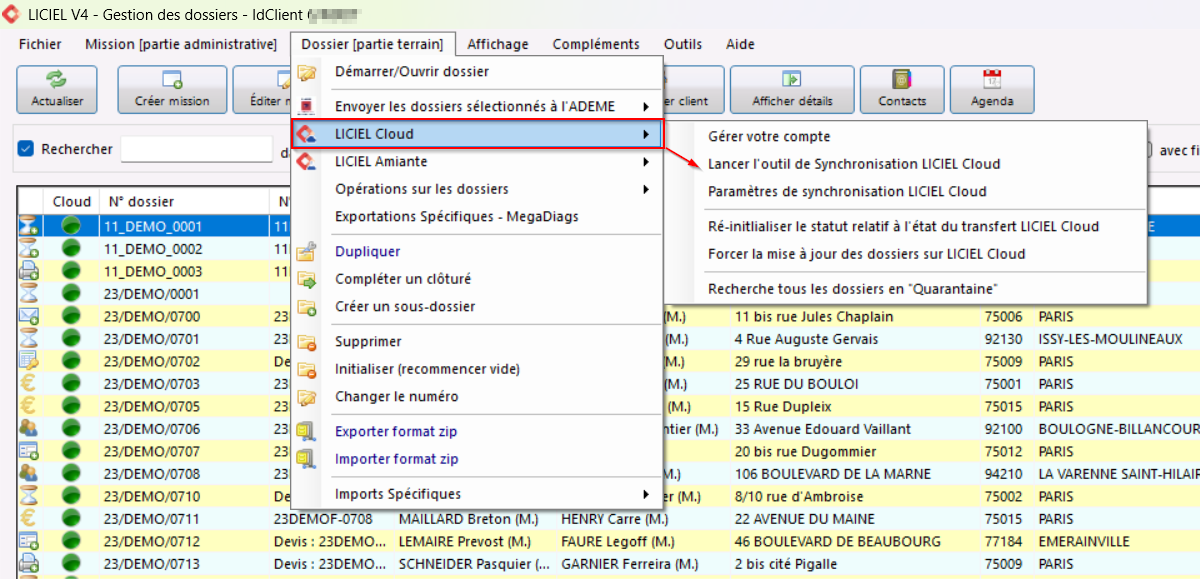Click the card status icon of row 23/DEMO/0707
Image resolution: width=1200 pixels, height=579 pixels.
click(x=29, y=452)
